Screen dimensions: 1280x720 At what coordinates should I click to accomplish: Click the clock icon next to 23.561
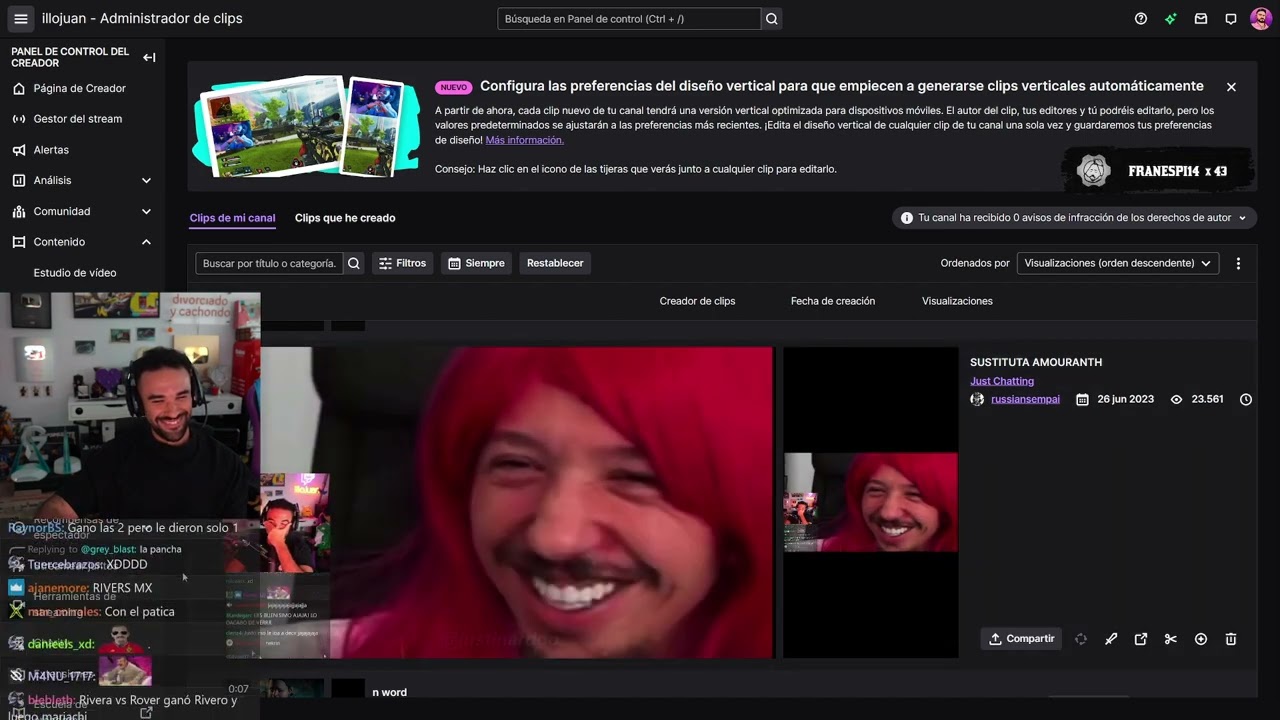1246,399
